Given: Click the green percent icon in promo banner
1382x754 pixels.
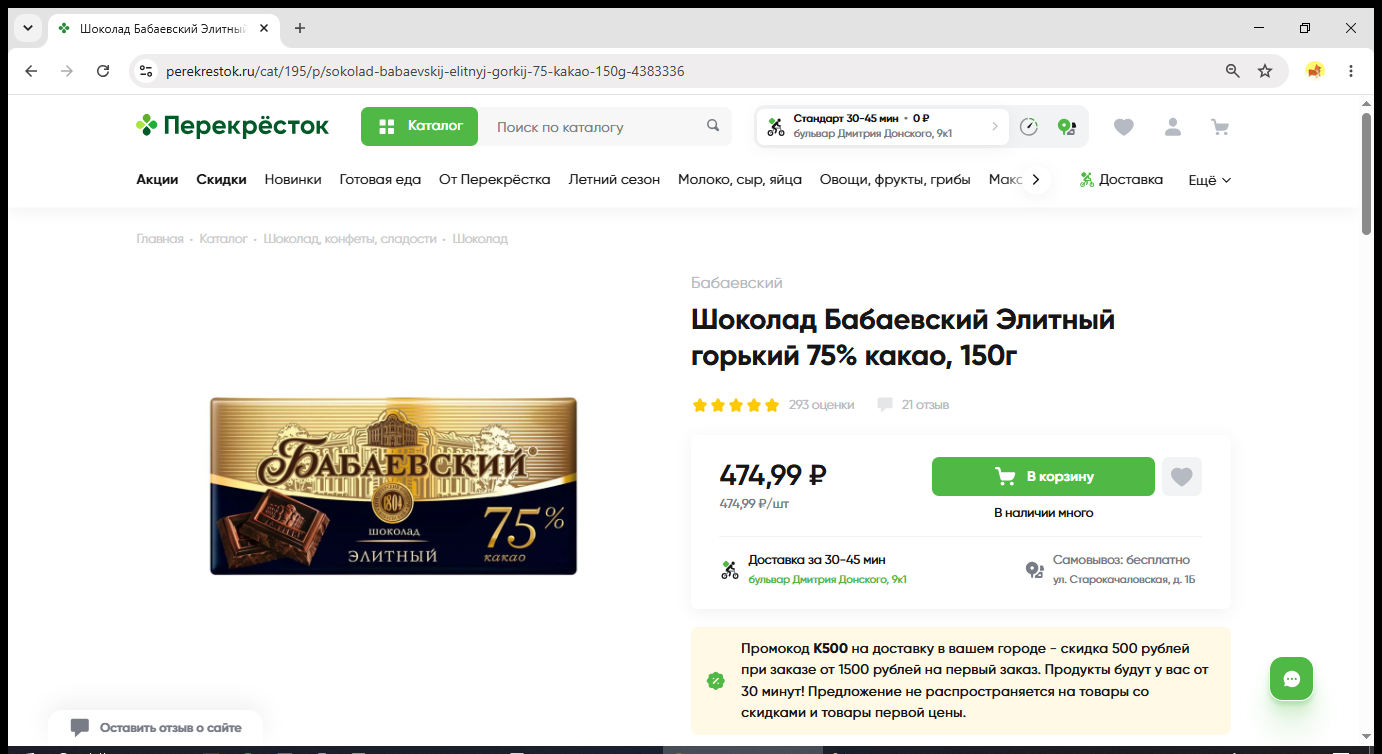Looking at the screenshot, I should click(x=716, y=681).
